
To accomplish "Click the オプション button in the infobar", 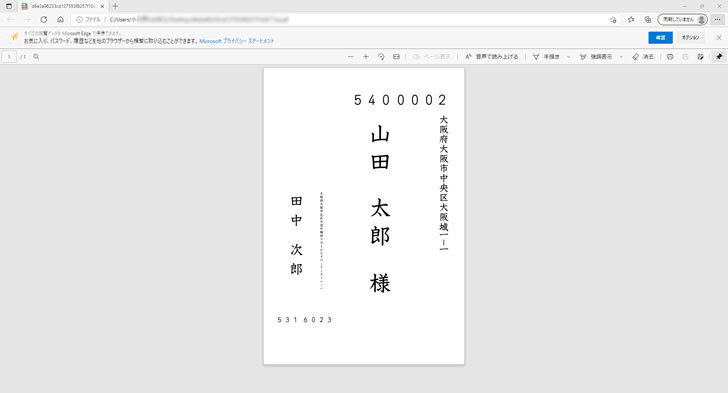I will click(x=690, y=38).
